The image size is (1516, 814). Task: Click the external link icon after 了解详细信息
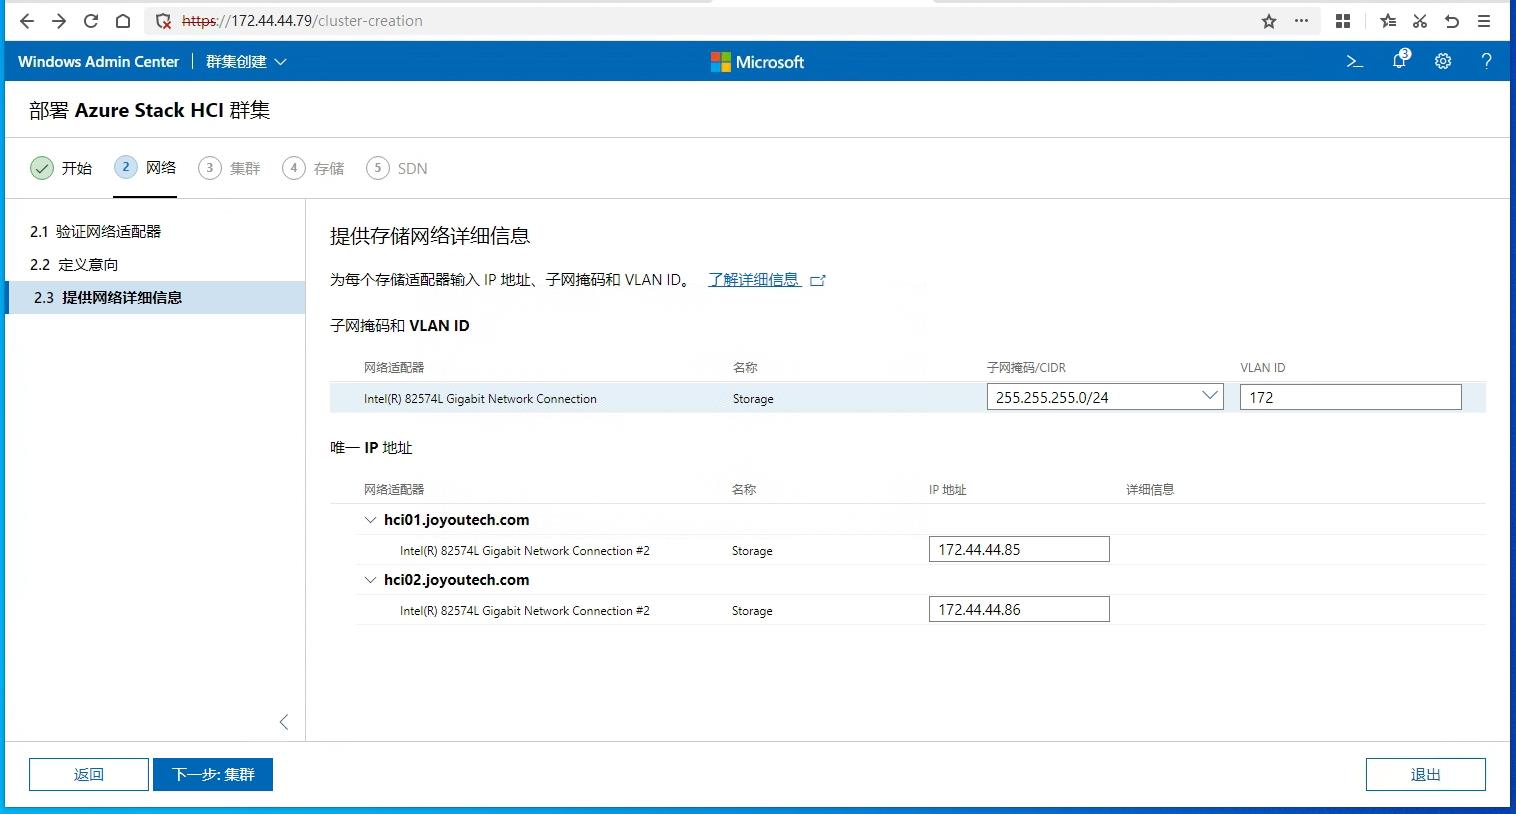pyautogui.click(x=818, y=281)
